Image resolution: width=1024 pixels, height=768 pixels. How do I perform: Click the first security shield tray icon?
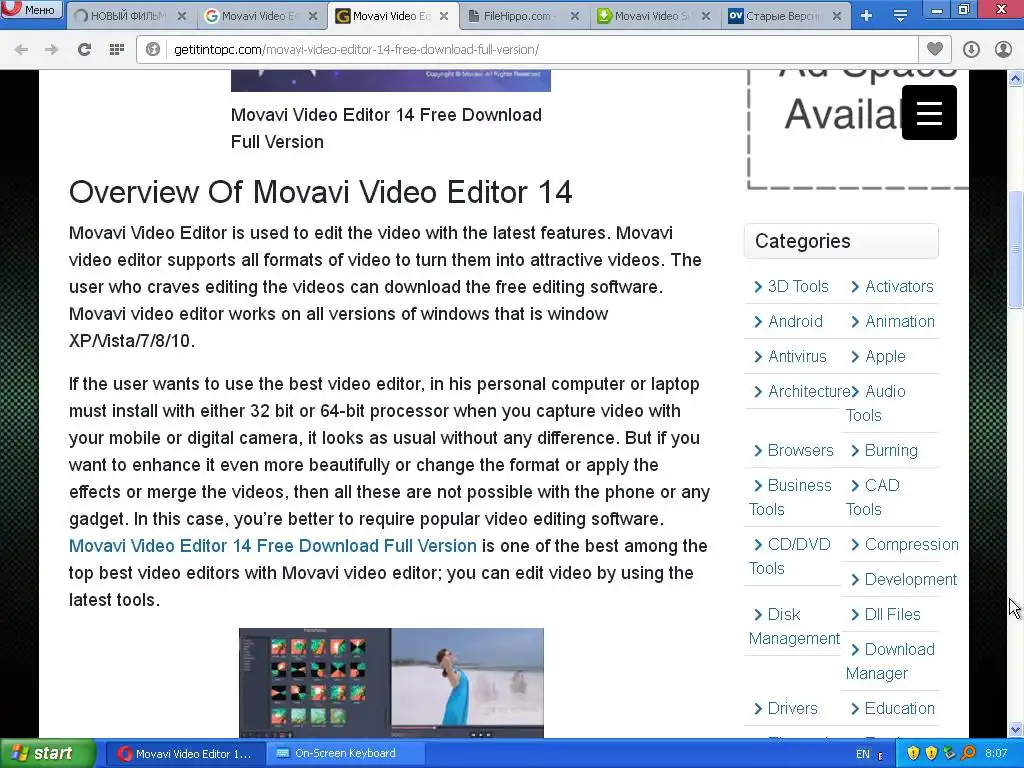point(913,754)
